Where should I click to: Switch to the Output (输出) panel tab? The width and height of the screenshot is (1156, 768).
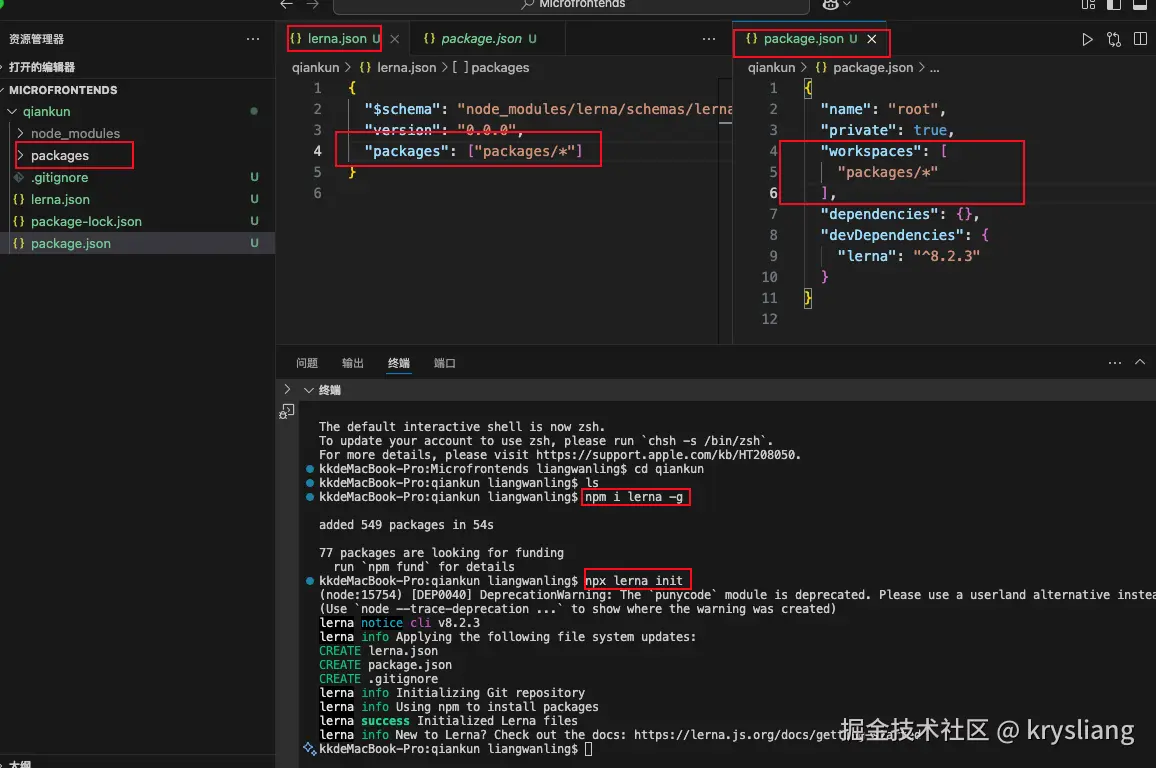pyautogui.click(x=352, y=363)
